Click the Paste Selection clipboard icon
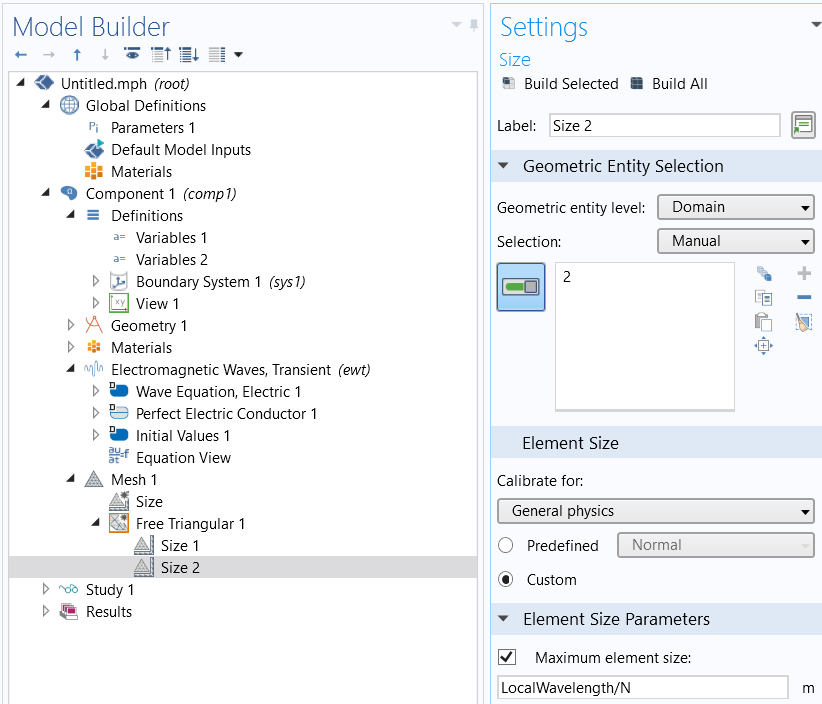 pos(764,322)
